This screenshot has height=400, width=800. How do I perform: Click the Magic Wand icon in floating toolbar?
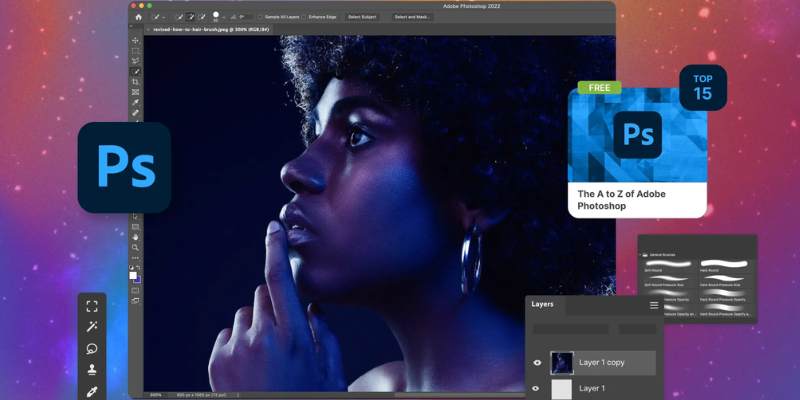[x=92, y=327]
